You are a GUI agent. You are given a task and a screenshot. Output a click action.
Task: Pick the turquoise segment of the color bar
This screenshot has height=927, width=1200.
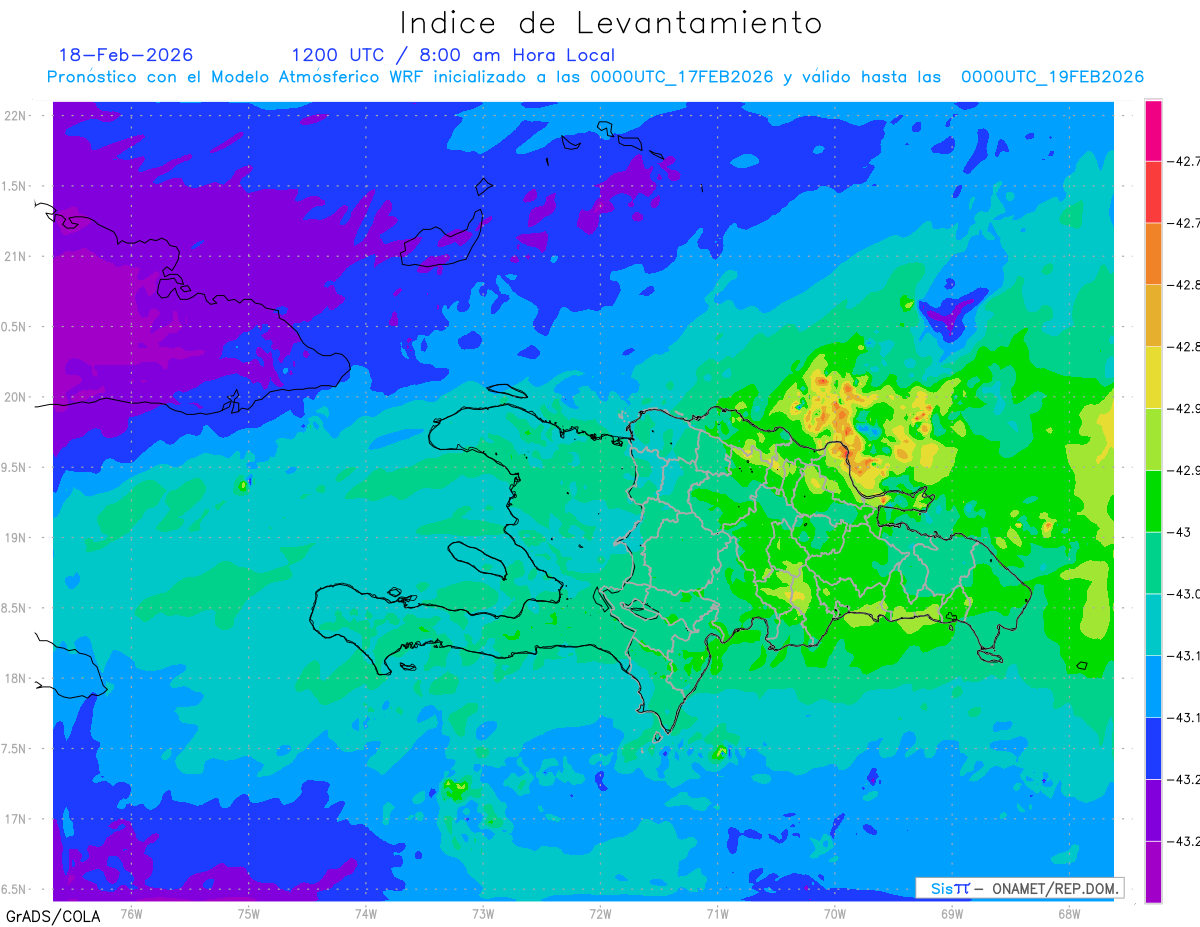(x=1153, y=626)
